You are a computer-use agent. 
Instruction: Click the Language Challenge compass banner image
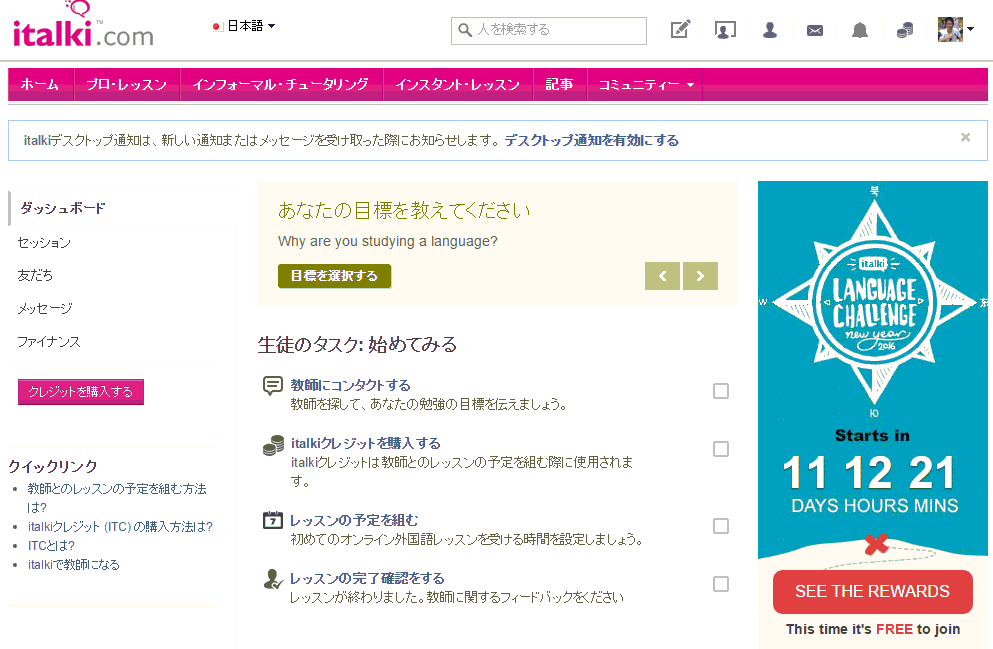[875, 304]
